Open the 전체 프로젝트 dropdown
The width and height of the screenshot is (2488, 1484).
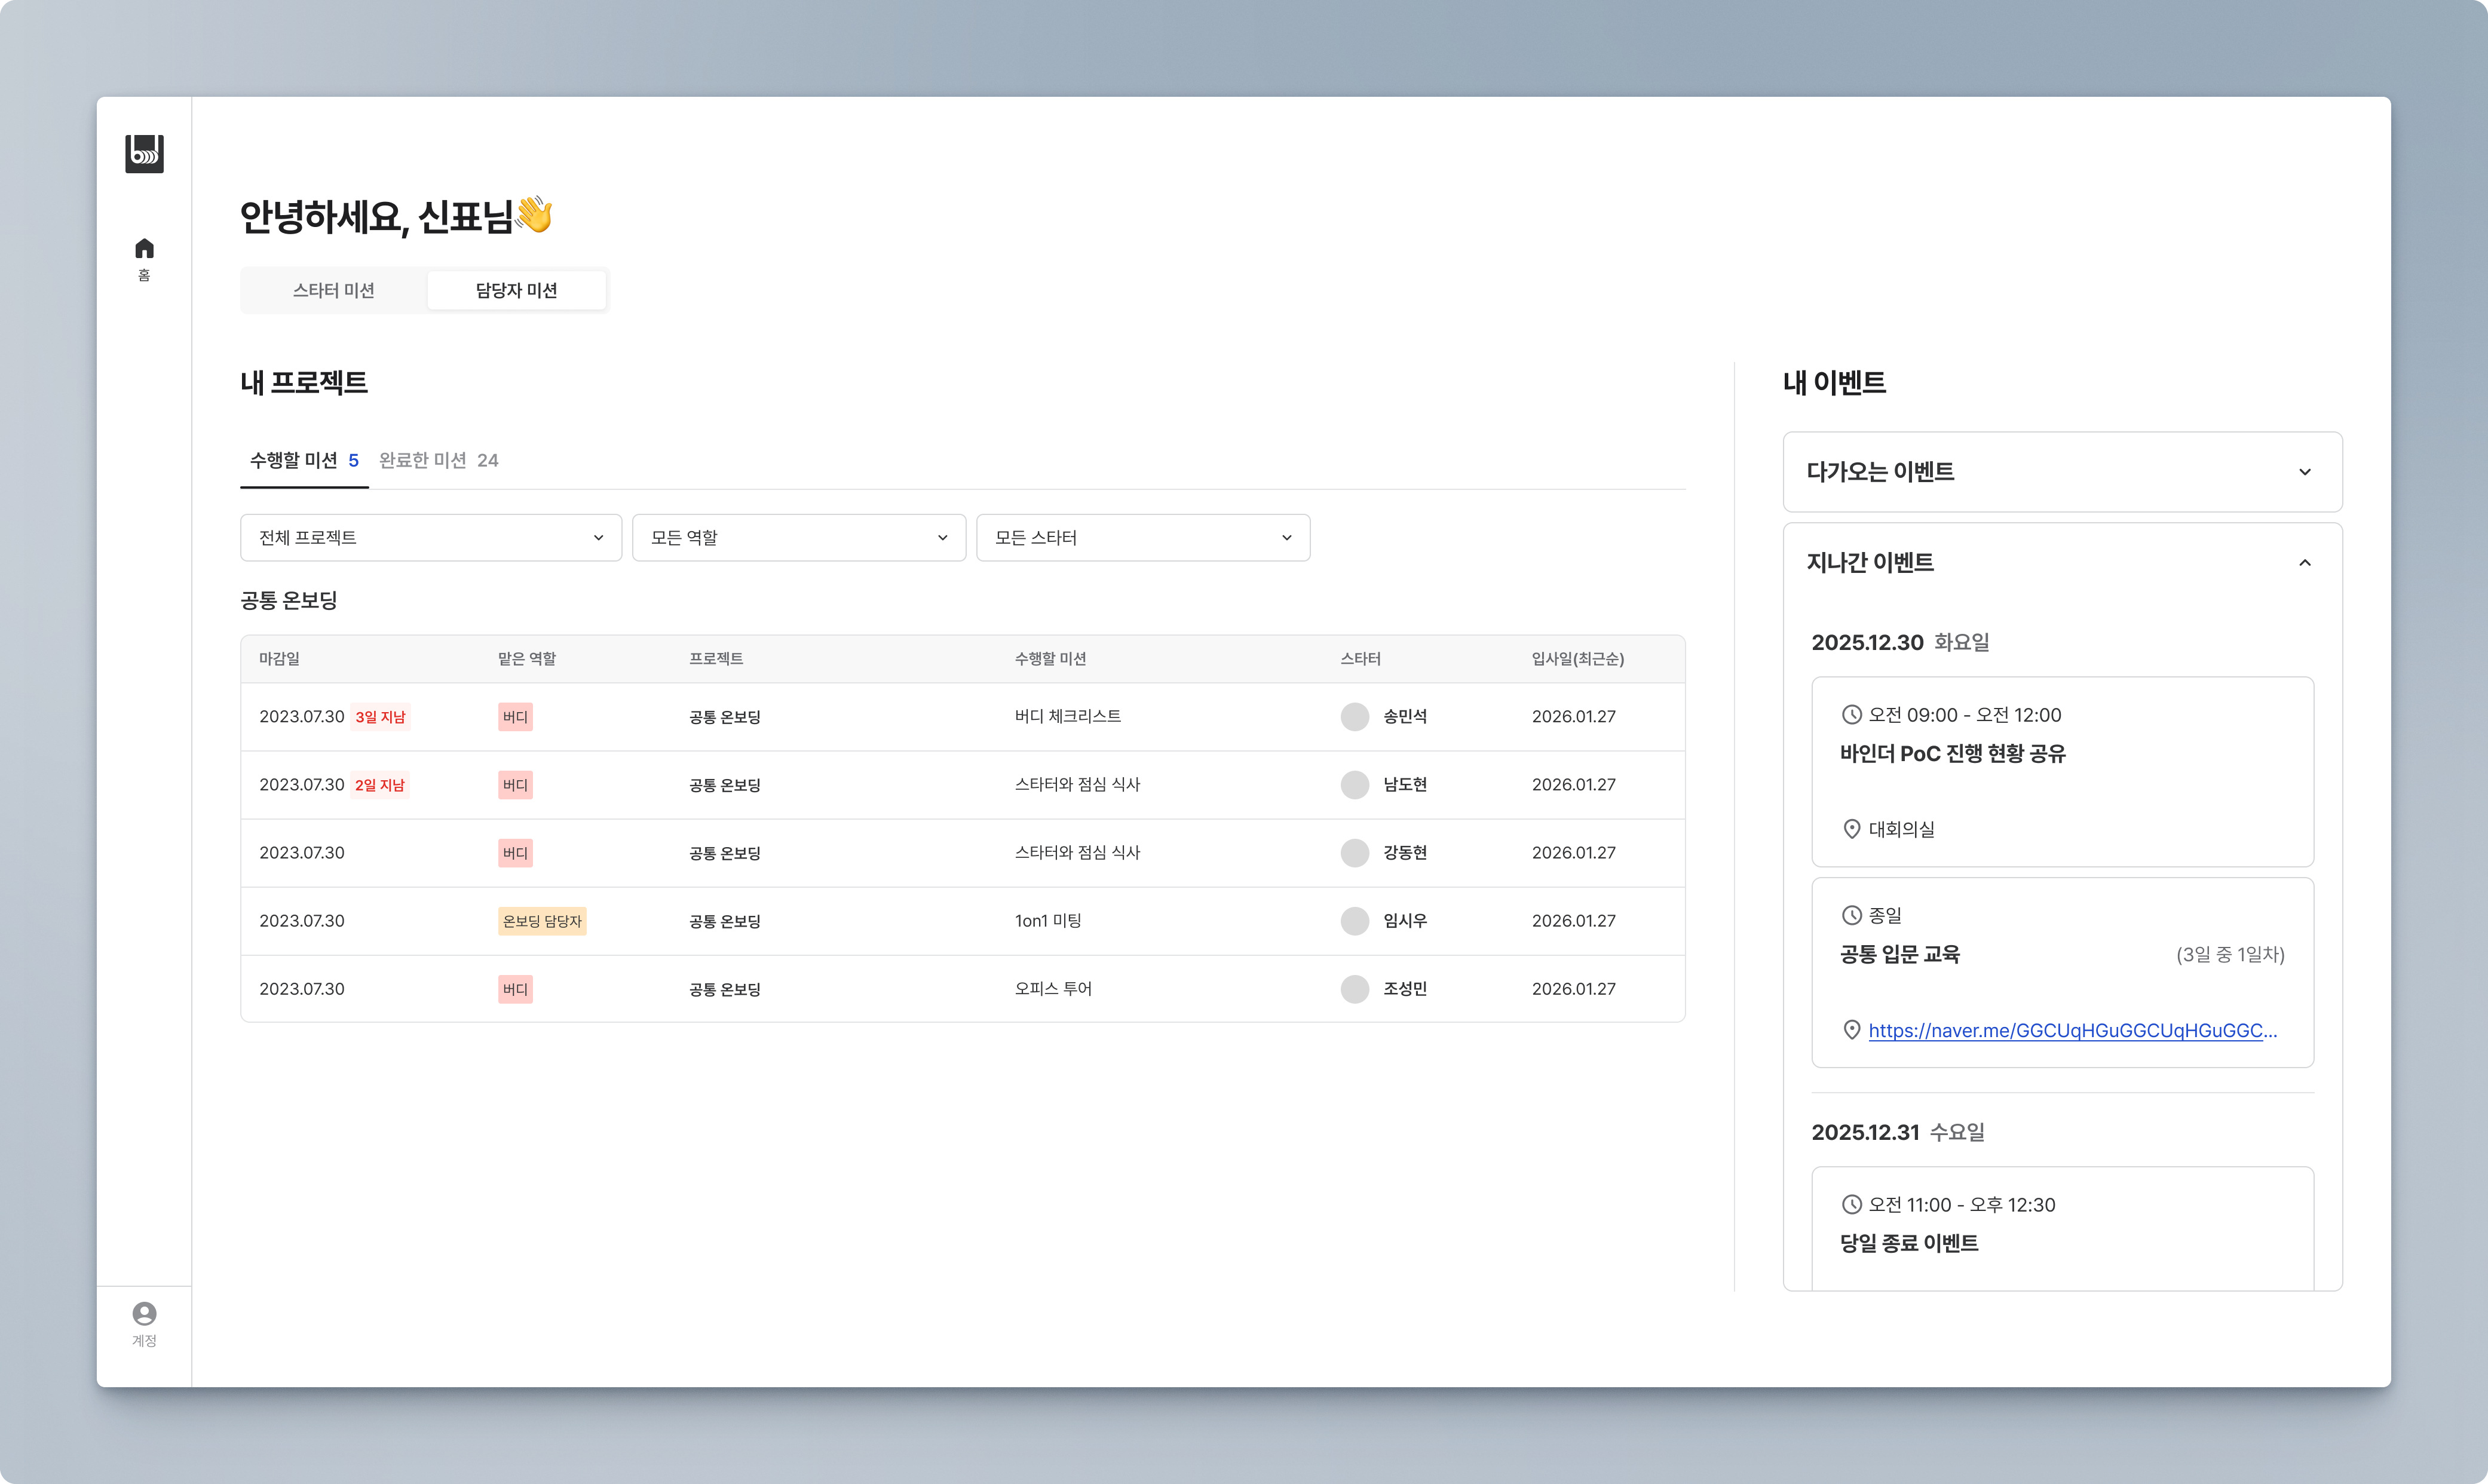[x=430, y=538]
